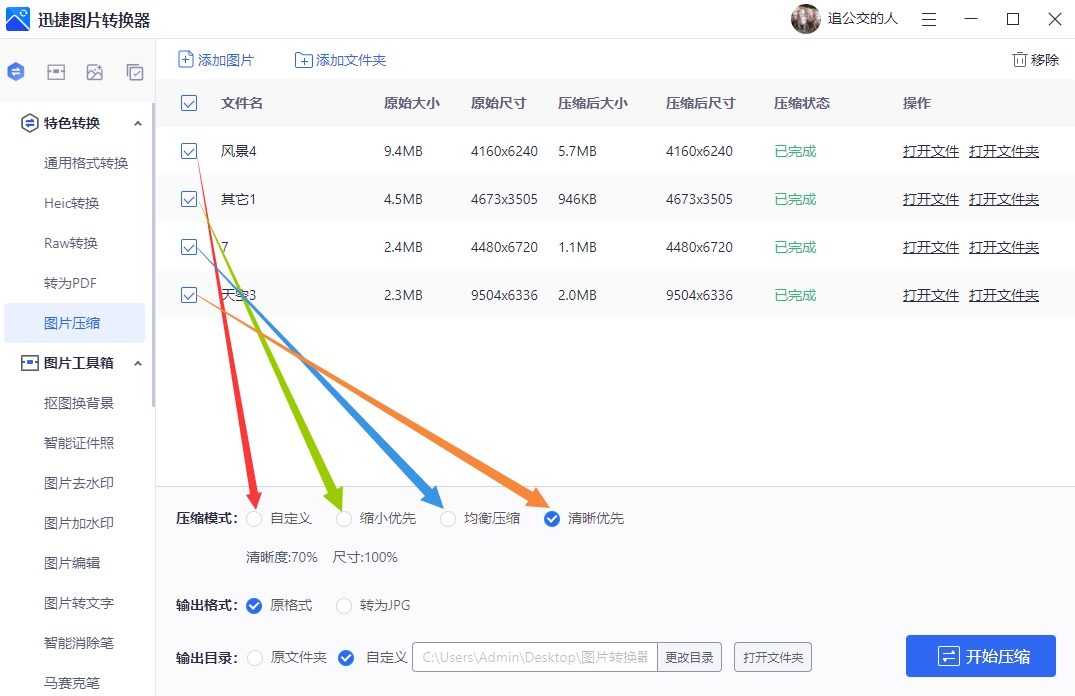Uncheck the checkbox in the 2.3MB row
Image resolution: width=1075 pixels, height=696 pixels.
pyautogui.click(x=189, y=295)
